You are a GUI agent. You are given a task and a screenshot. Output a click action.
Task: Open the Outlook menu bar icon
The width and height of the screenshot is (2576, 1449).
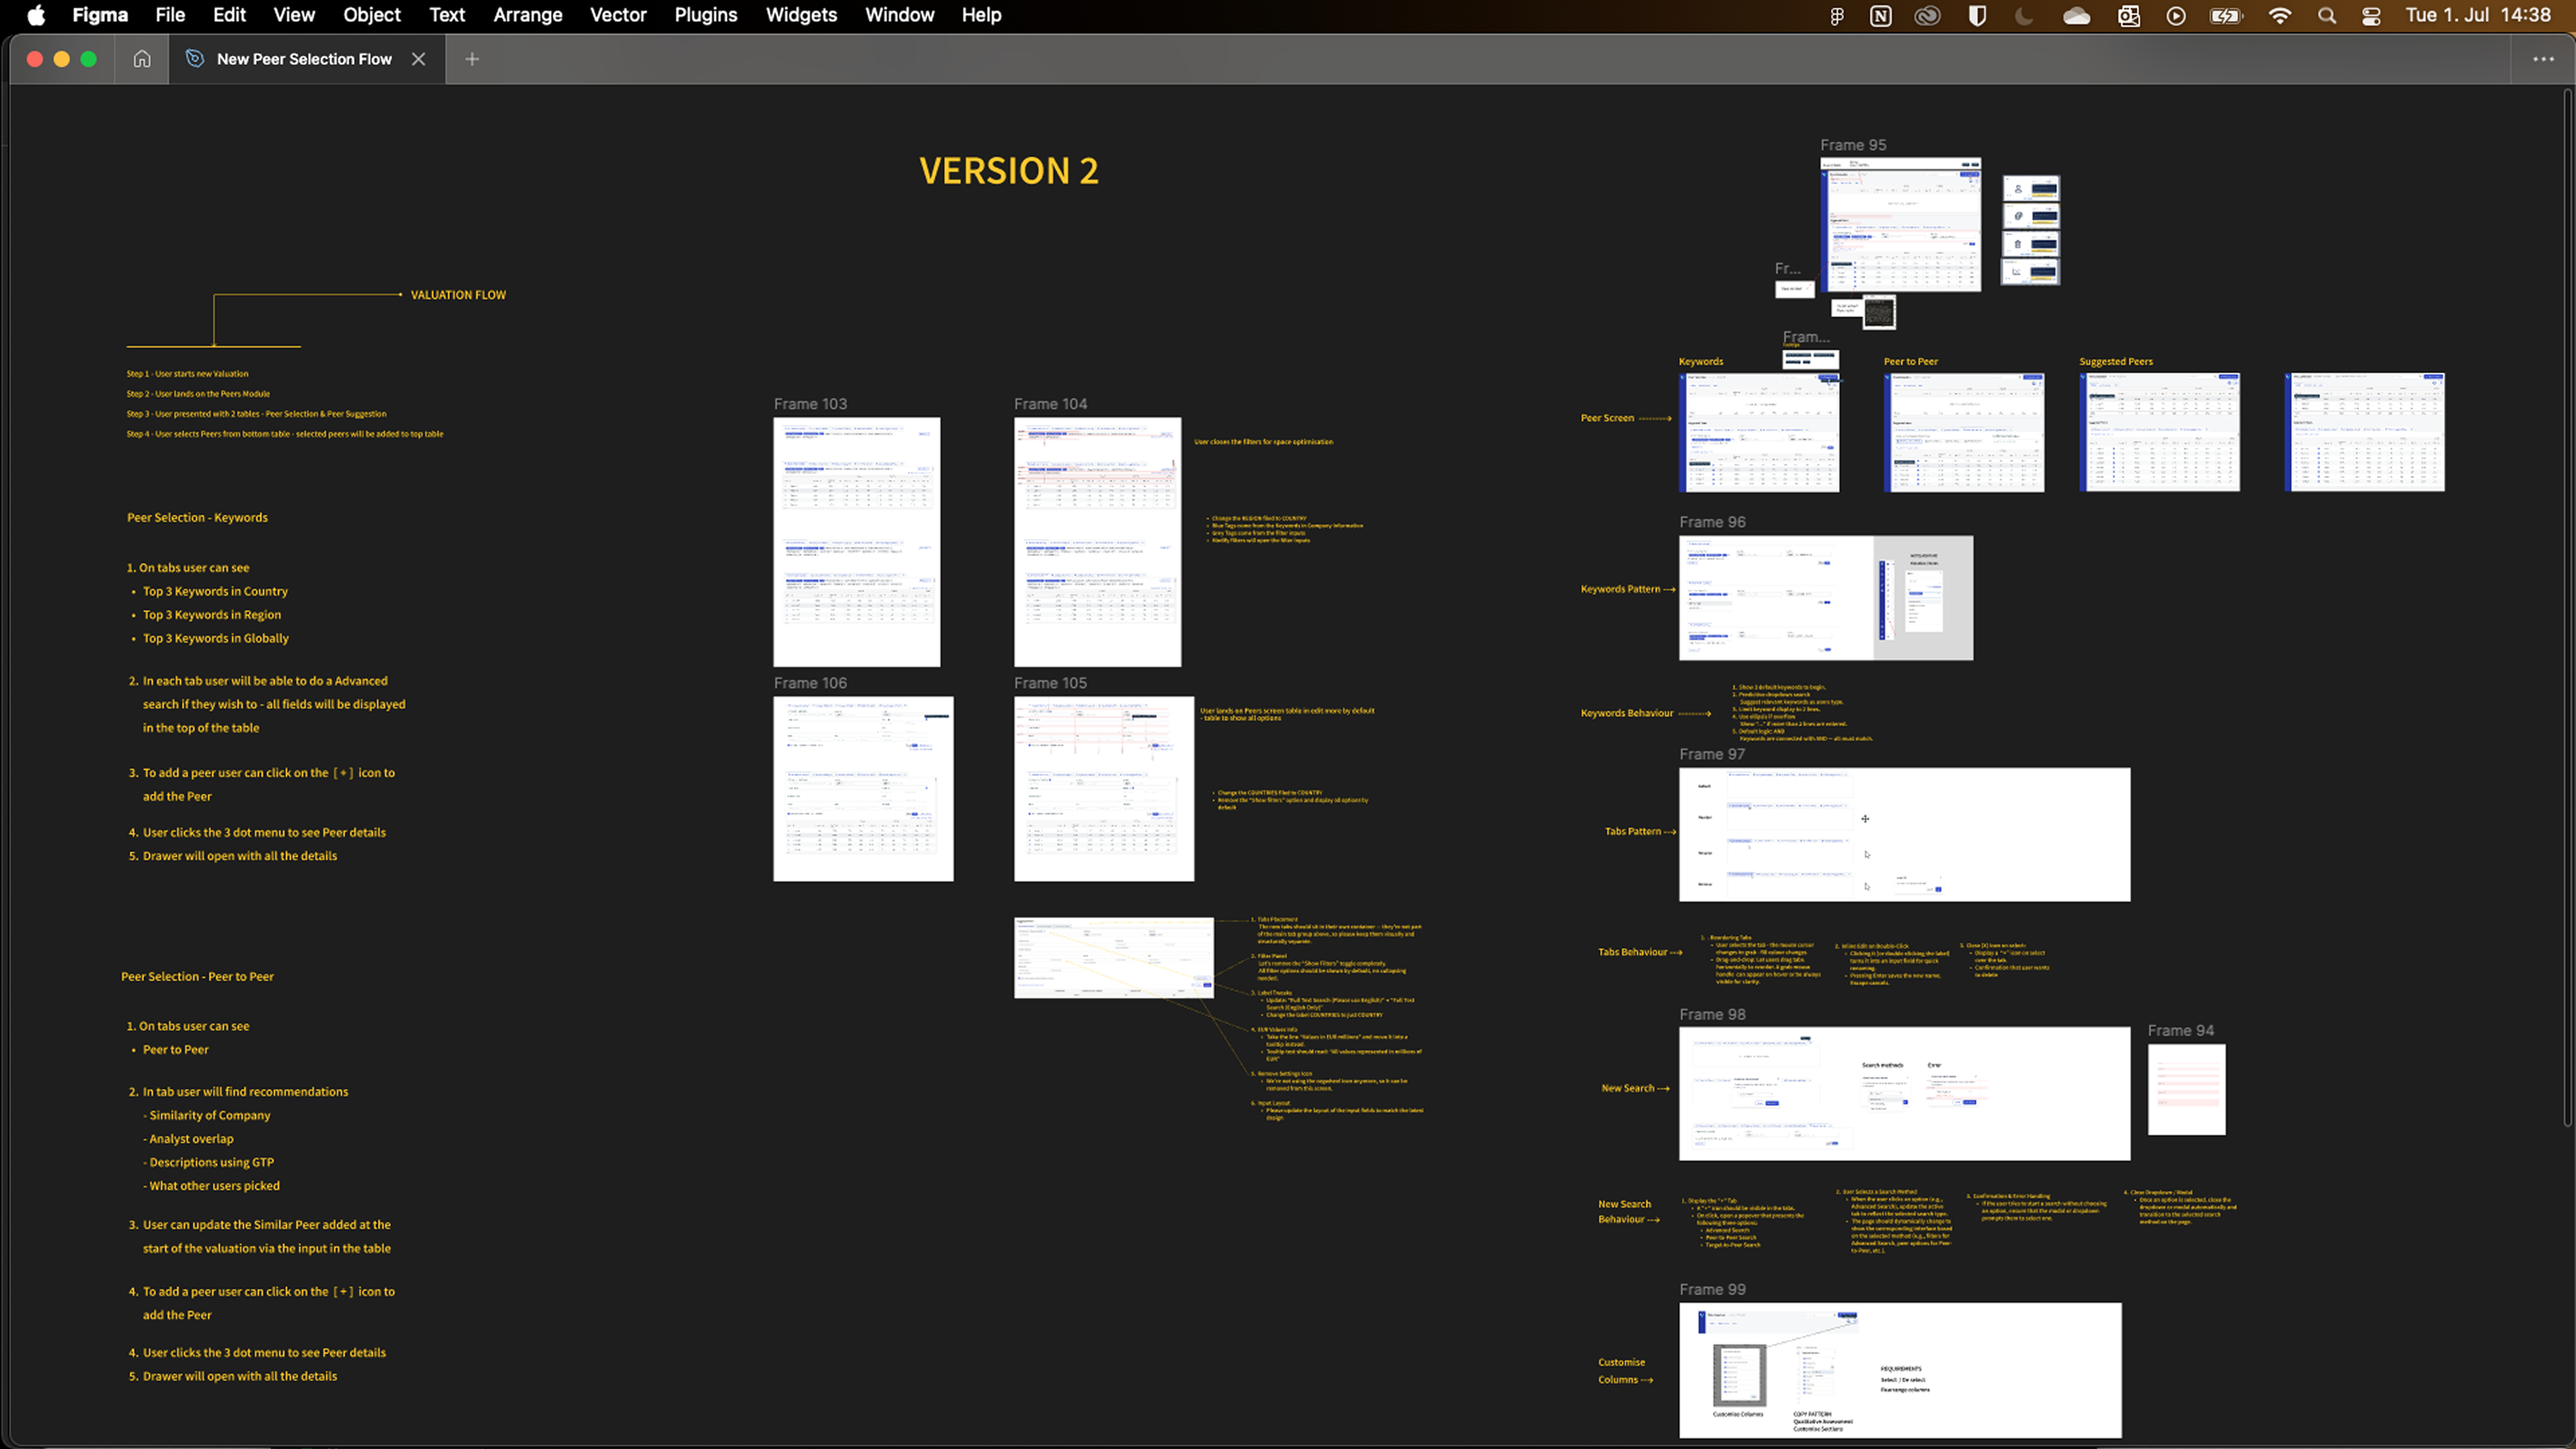coord(2128,16)
